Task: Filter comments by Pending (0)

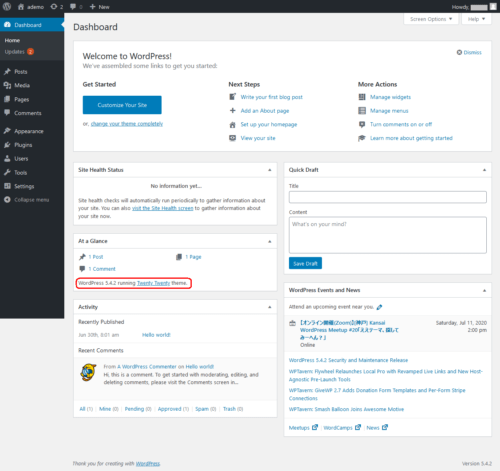Action: click(x=138, y=409)
